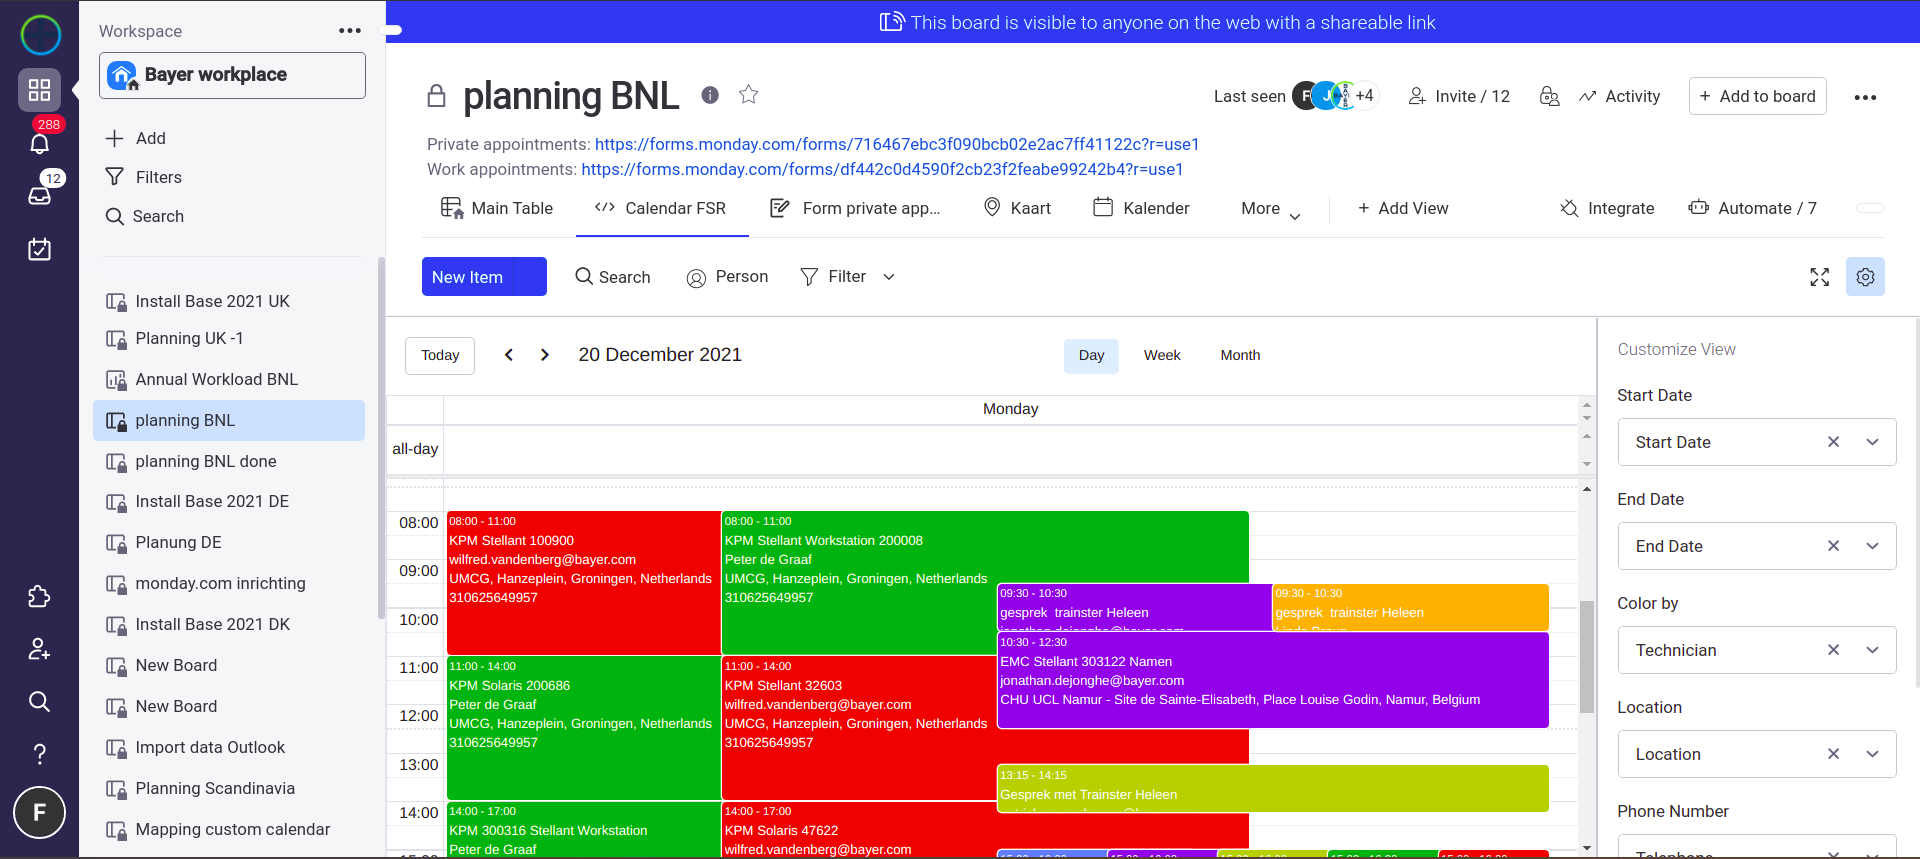Switch calendar to Week view
1920x859 pixels.
1162,355
